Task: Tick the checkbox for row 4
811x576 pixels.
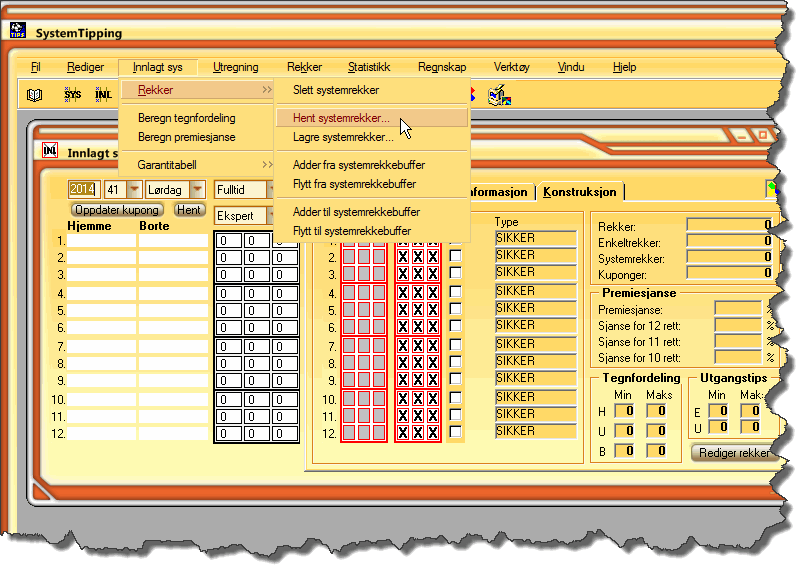Action: click(x=455, y=292)
